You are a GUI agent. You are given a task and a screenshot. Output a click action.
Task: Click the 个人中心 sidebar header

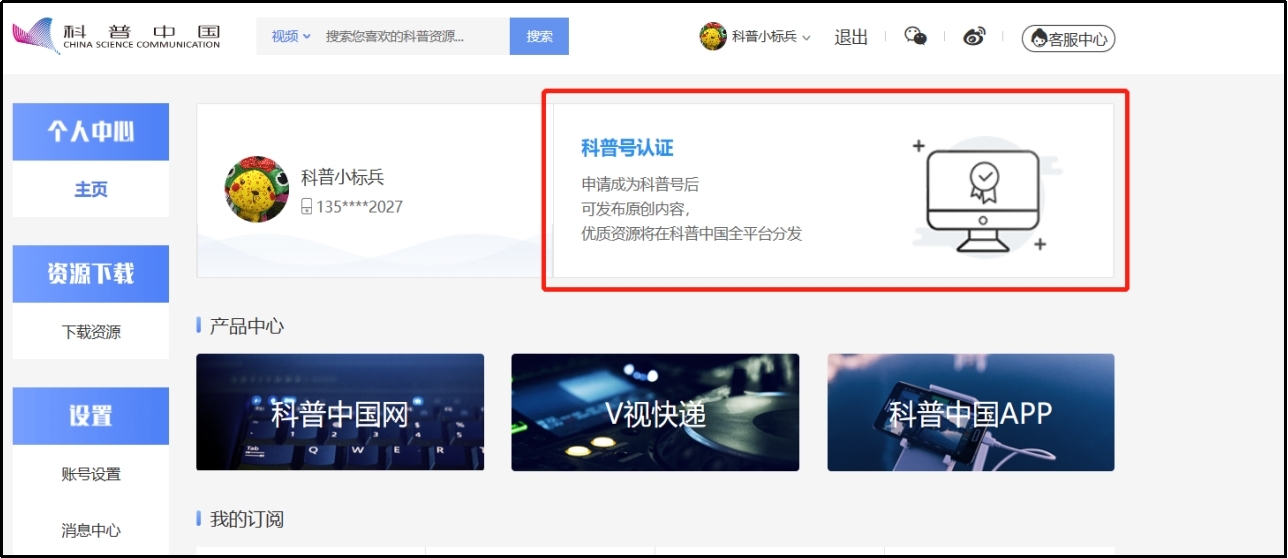tap(91, 131)
